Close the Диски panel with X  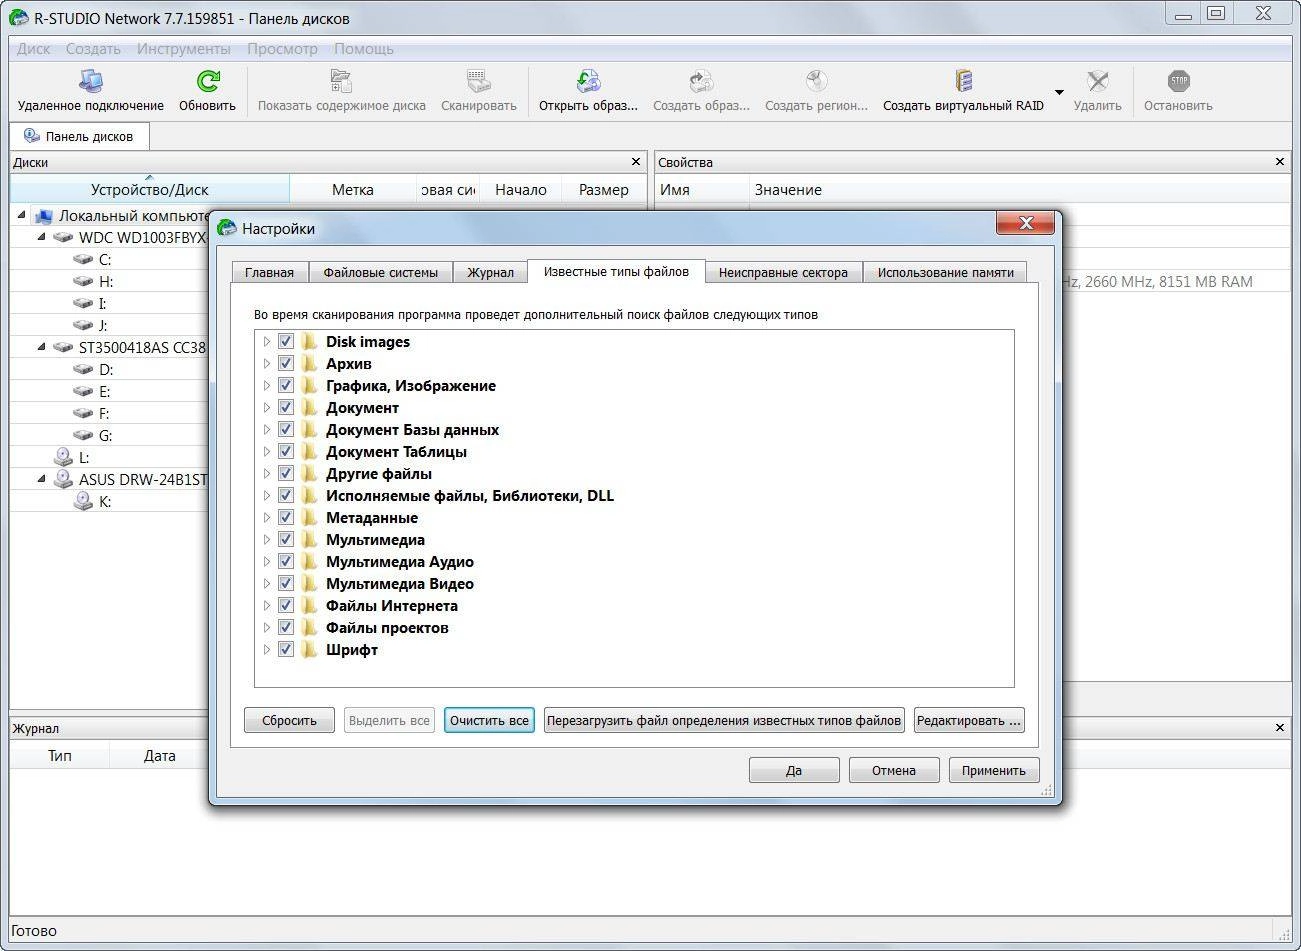[x=636, y=161]
